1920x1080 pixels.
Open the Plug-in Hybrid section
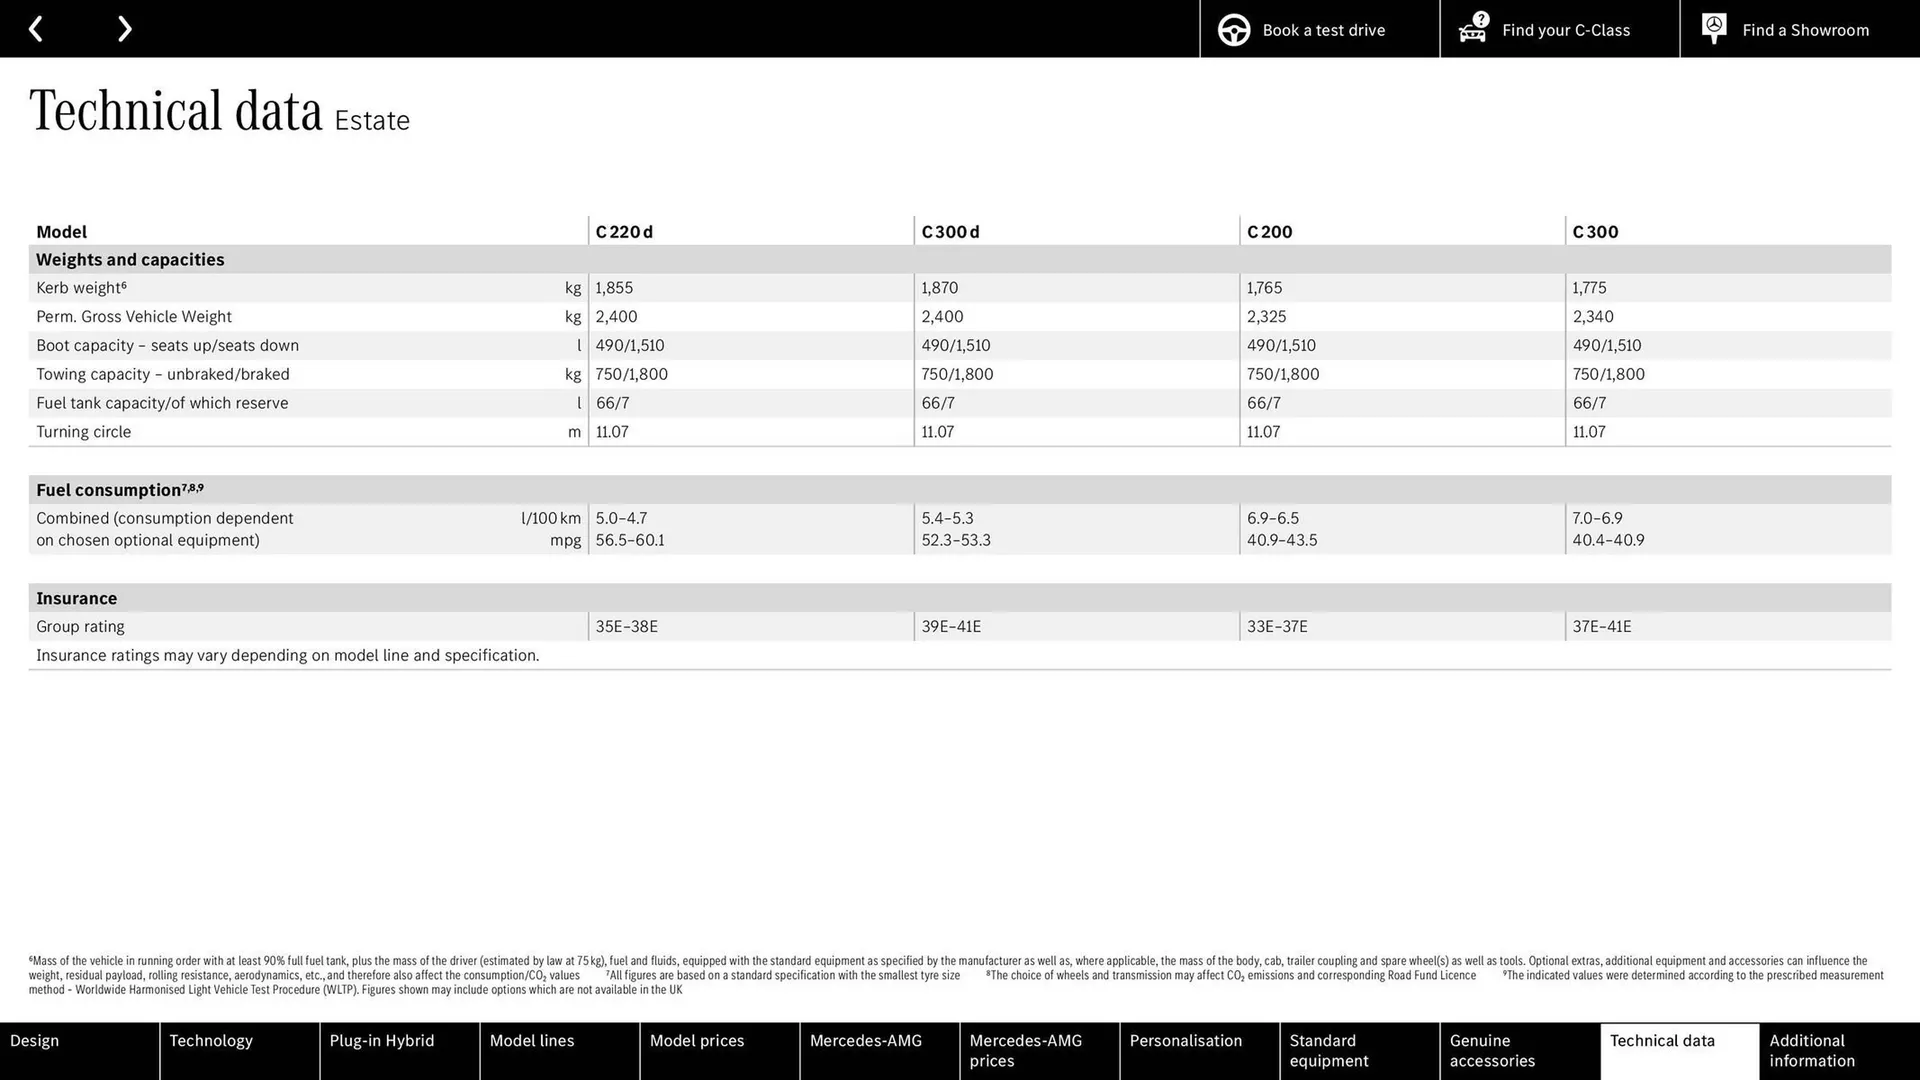[399, 1050]
